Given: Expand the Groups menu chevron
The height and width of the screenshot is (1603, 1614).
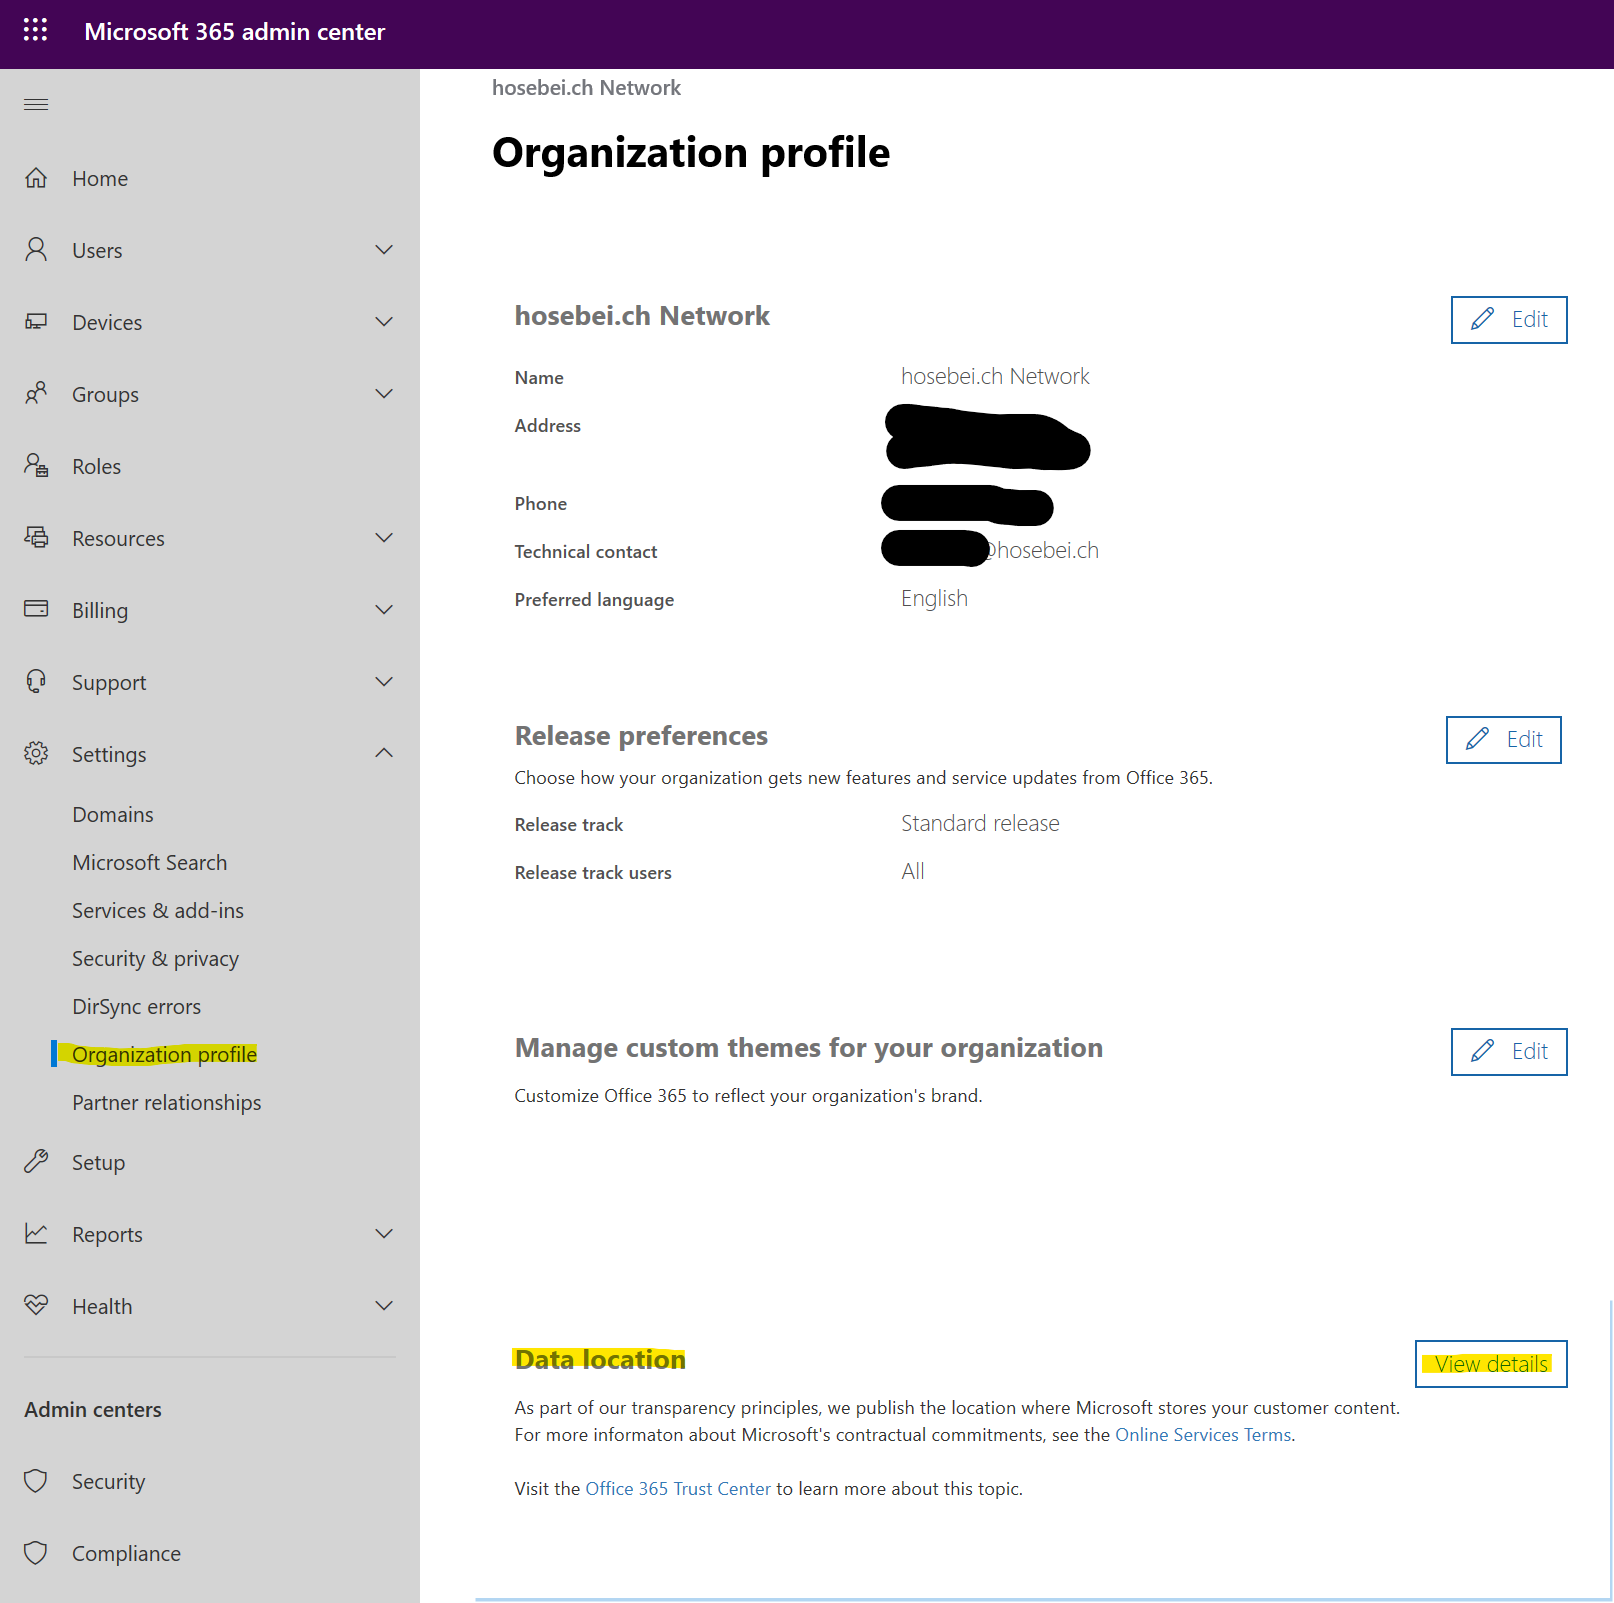Looking at the screenshot, I should (384, 393).
